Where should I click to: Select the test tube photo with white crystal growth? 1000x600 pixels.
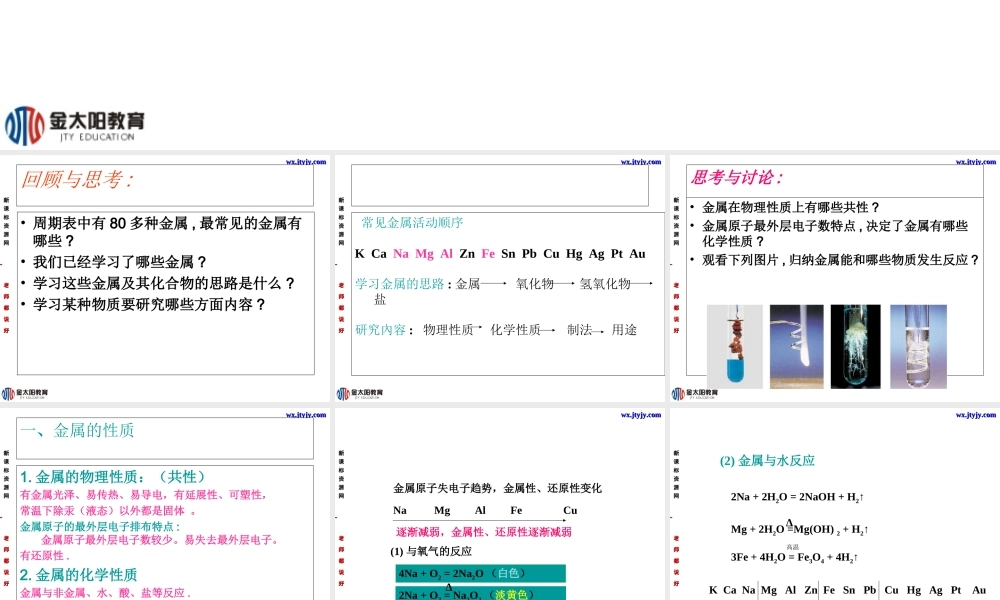coord(855,346)
